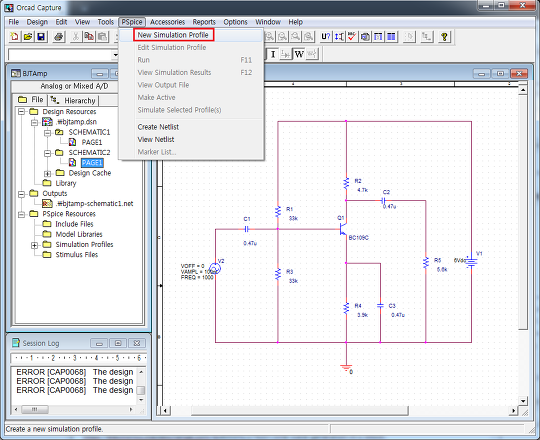
Task: Select the Stimulus Files folder
Action: pos(76,254)
